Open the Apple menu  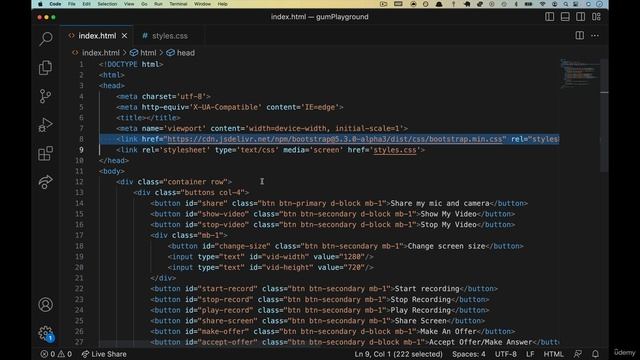pyautogui.click(x=40, y=4)
